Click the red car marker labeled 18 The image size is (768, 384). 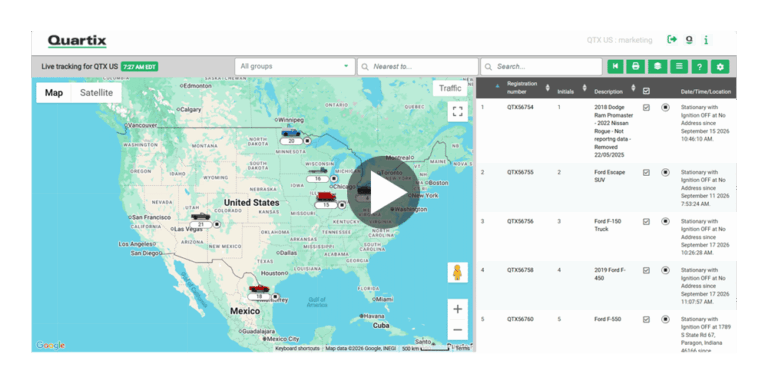[259, 288]
